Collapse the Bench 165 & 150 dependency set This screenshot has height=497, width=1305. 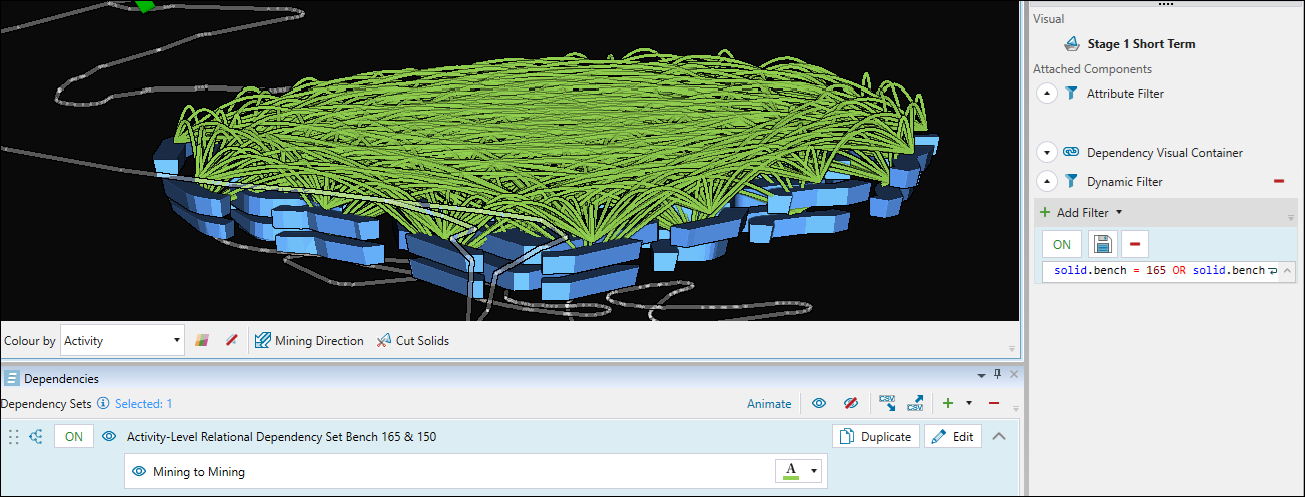click(998, 436)
